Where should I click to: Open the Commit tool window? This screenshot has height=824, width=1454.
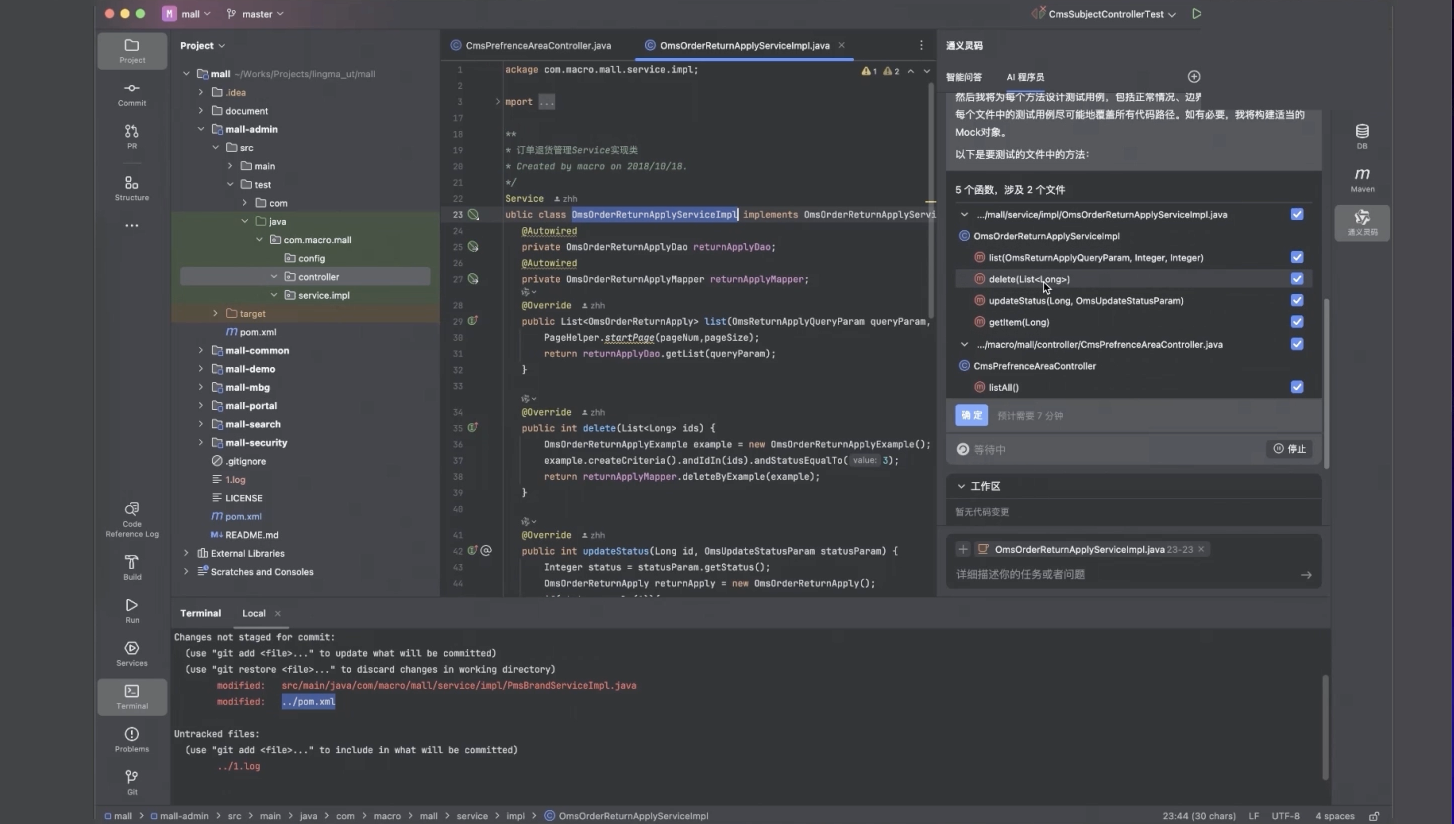[132, 94]
